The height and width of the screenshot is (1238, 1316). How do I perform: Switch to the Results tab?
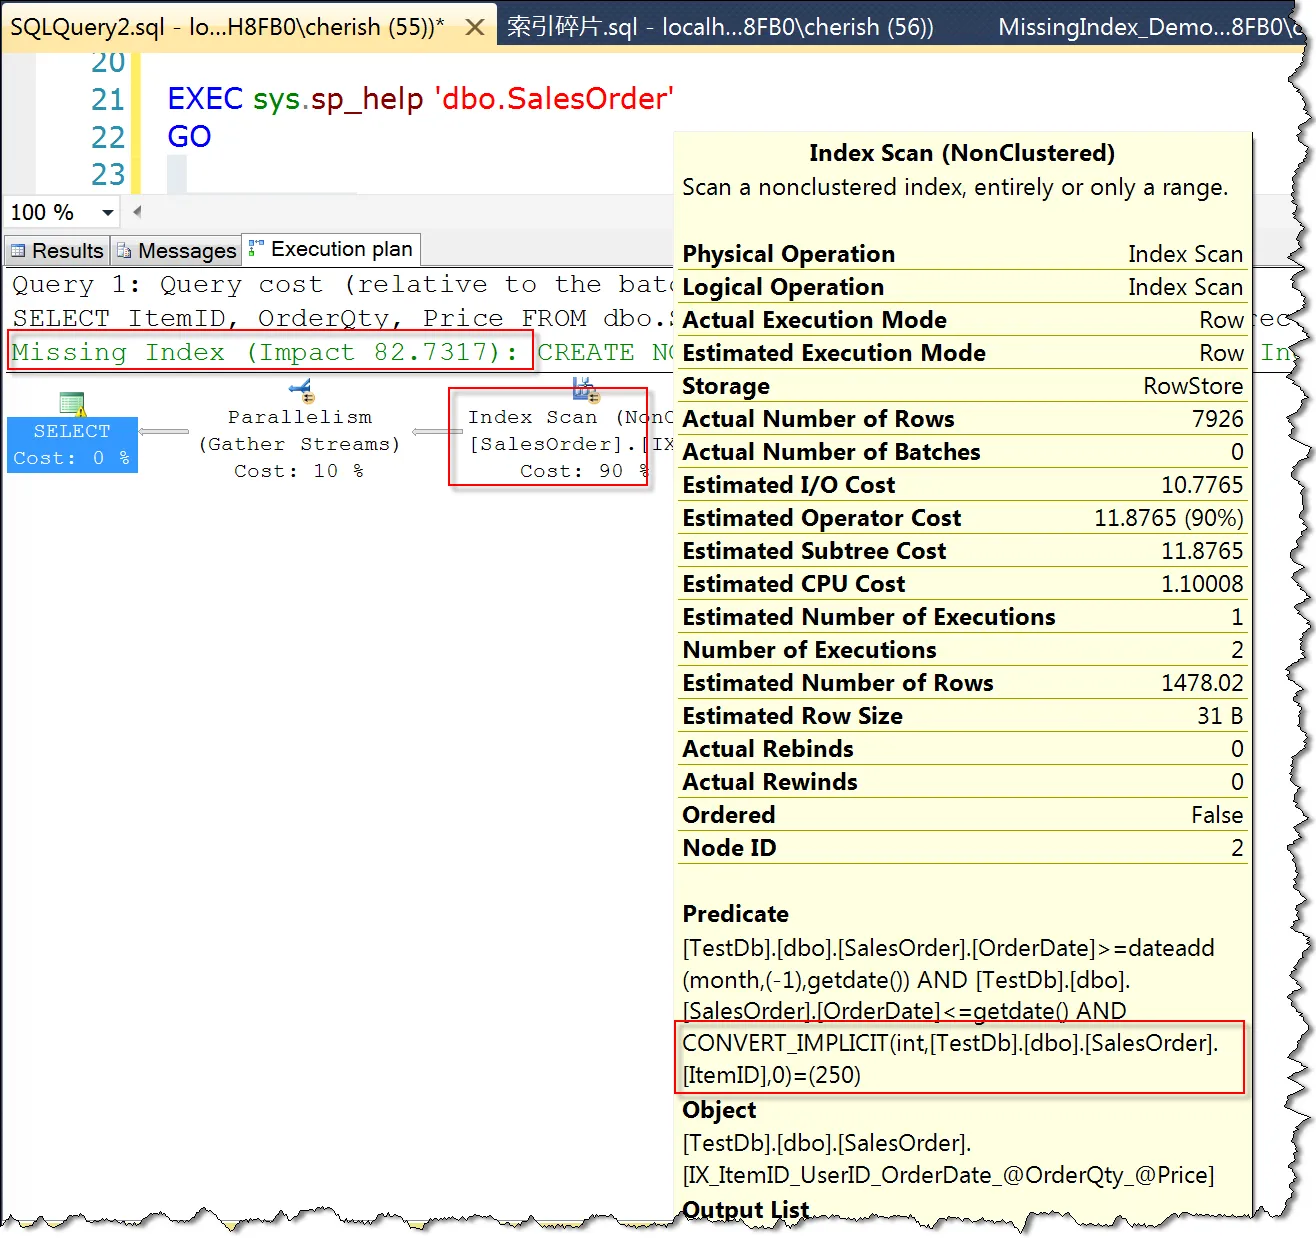tap(57, 250)
